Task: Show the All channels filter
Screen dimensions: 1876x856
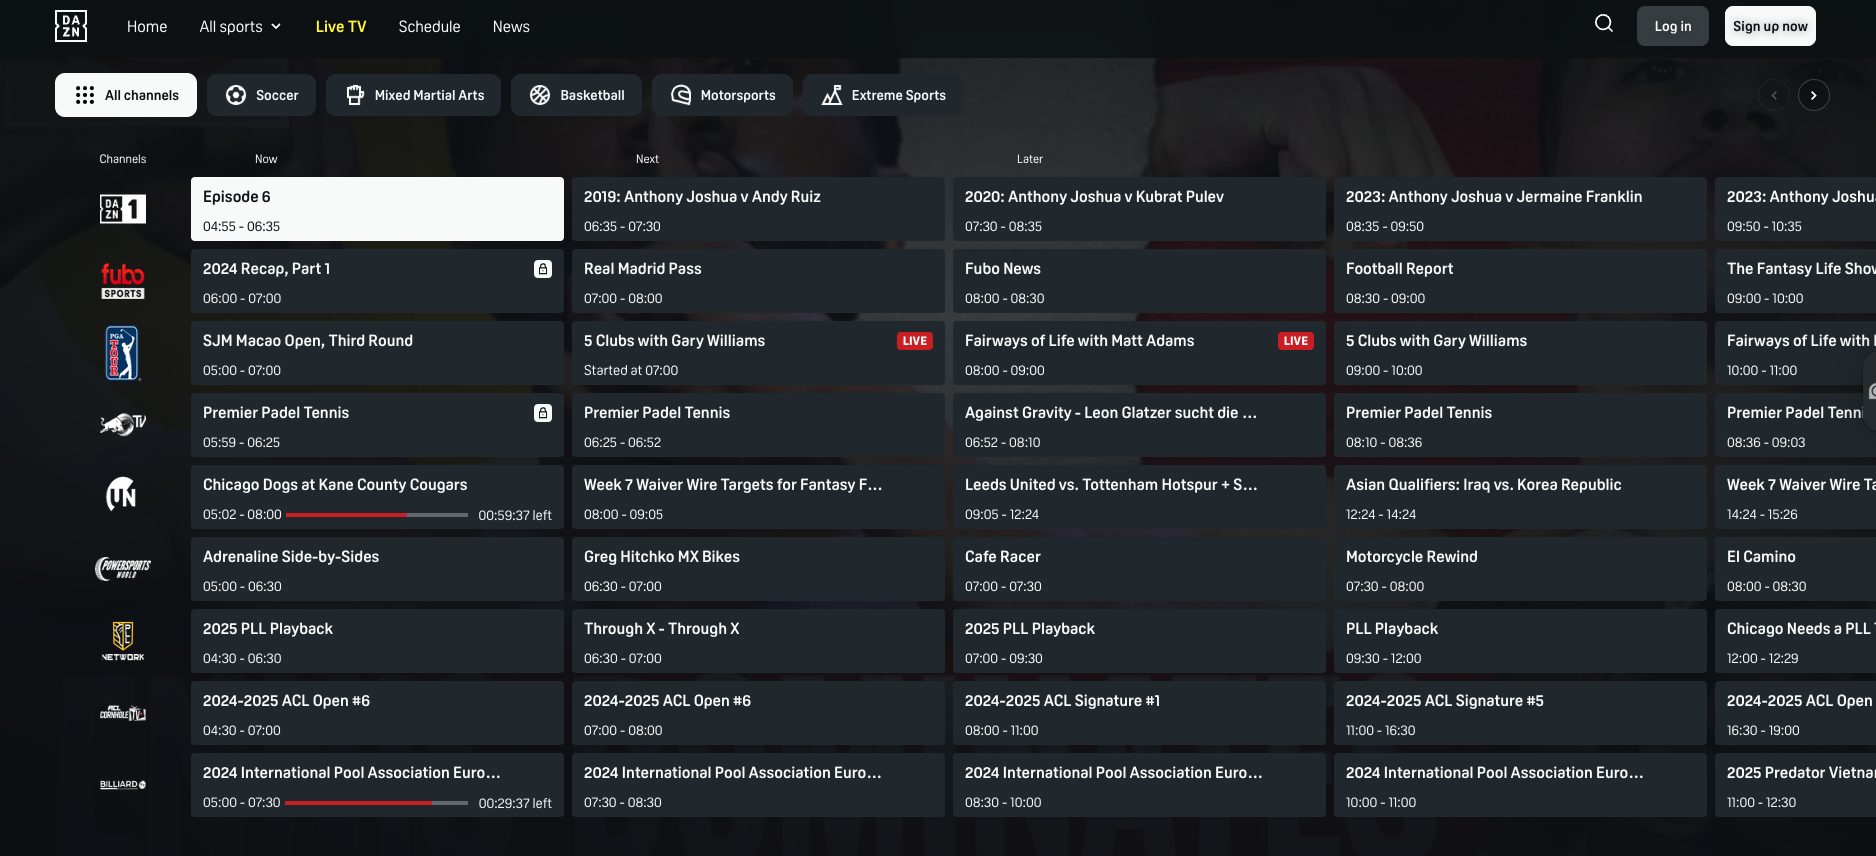Action: [126, 95]
